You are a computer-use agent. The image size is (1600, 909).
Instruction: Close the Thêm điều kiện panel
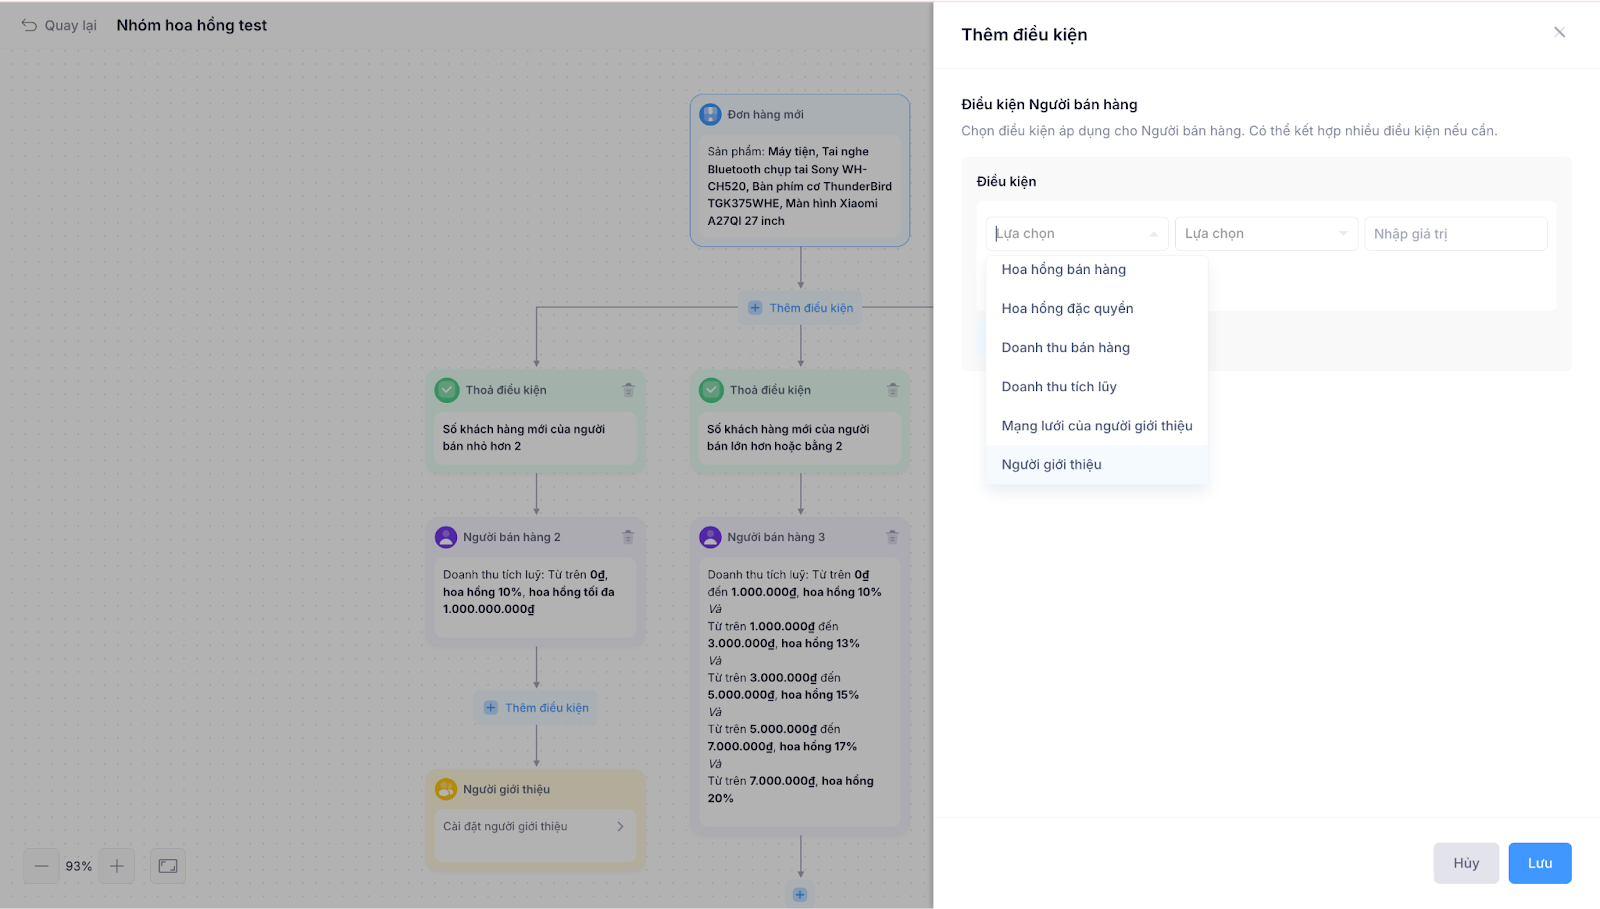pyautogui.click(x=1559, y=33)
